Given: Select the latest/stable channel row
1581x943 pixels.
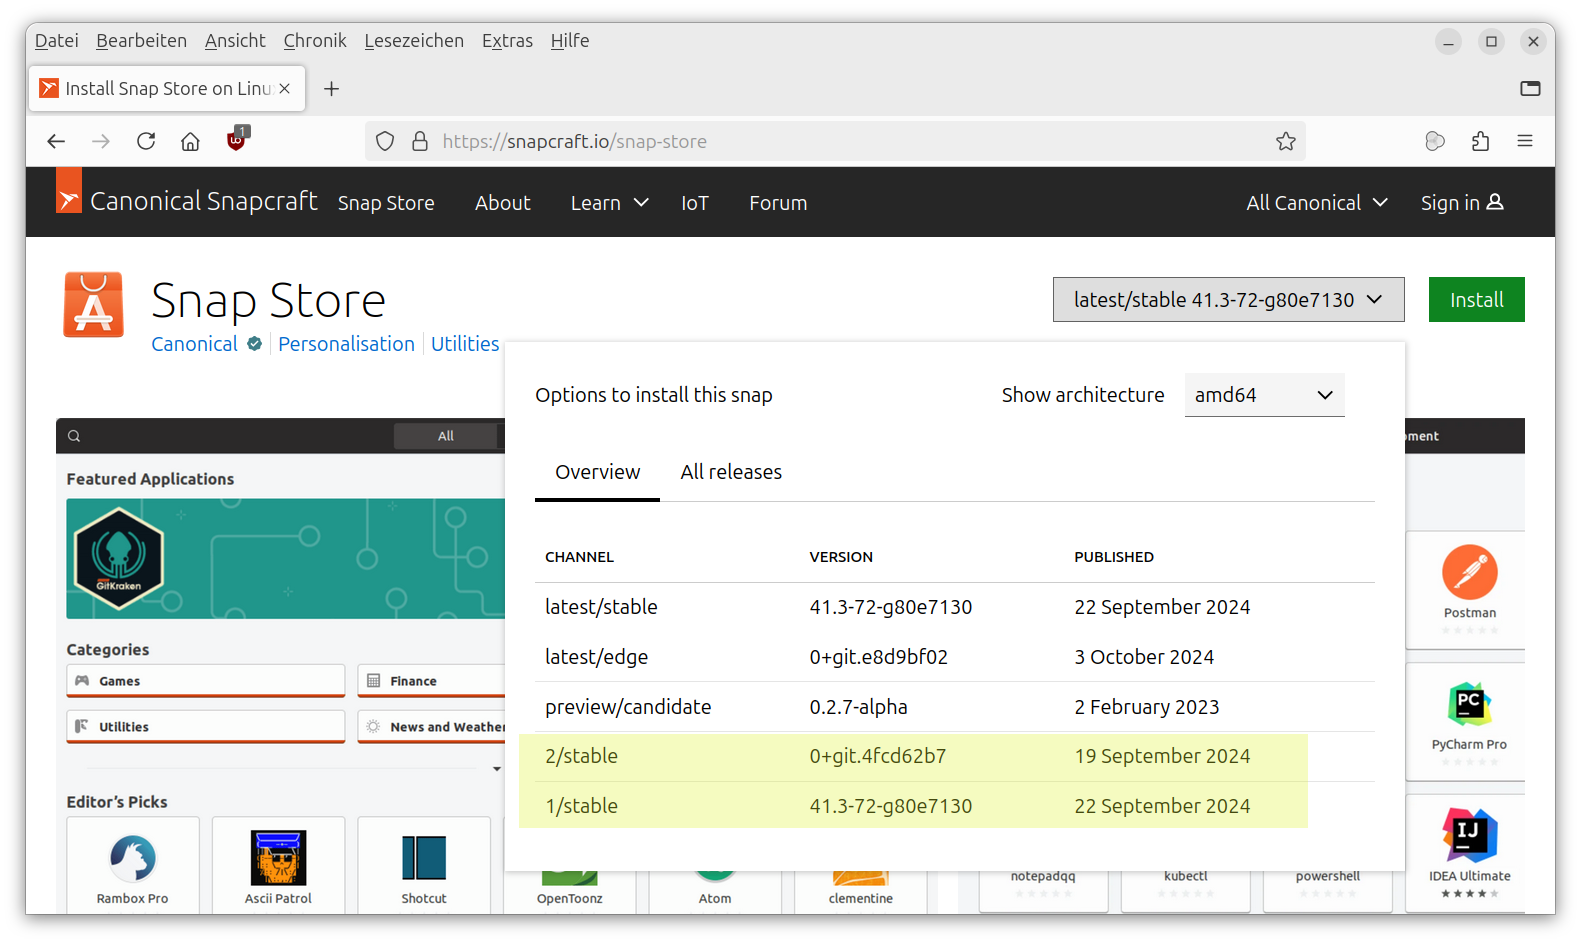Looking at the screenshot, I should coord(955,607).
